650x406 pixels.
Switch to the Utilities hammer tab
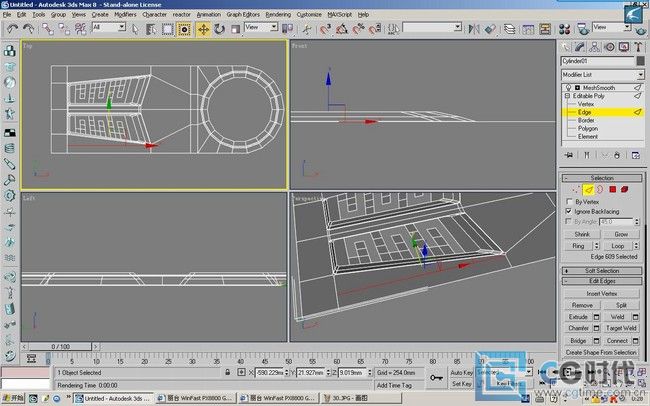coord(638,47)
